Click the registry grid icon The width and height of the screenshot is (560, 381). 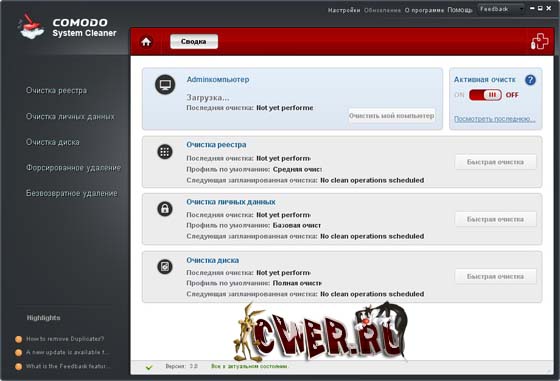pyautogui.click(x=165, y=152)
